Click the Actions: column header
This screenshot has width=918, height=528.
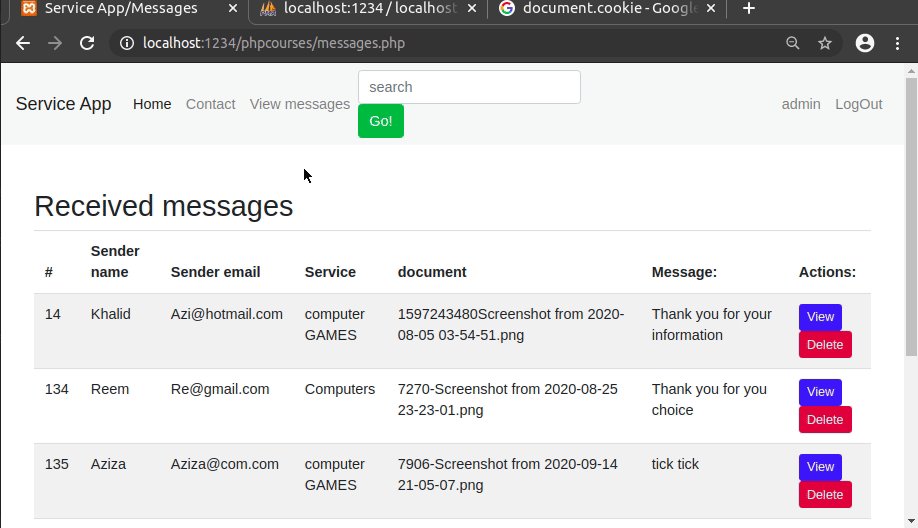tap(827, 272)
